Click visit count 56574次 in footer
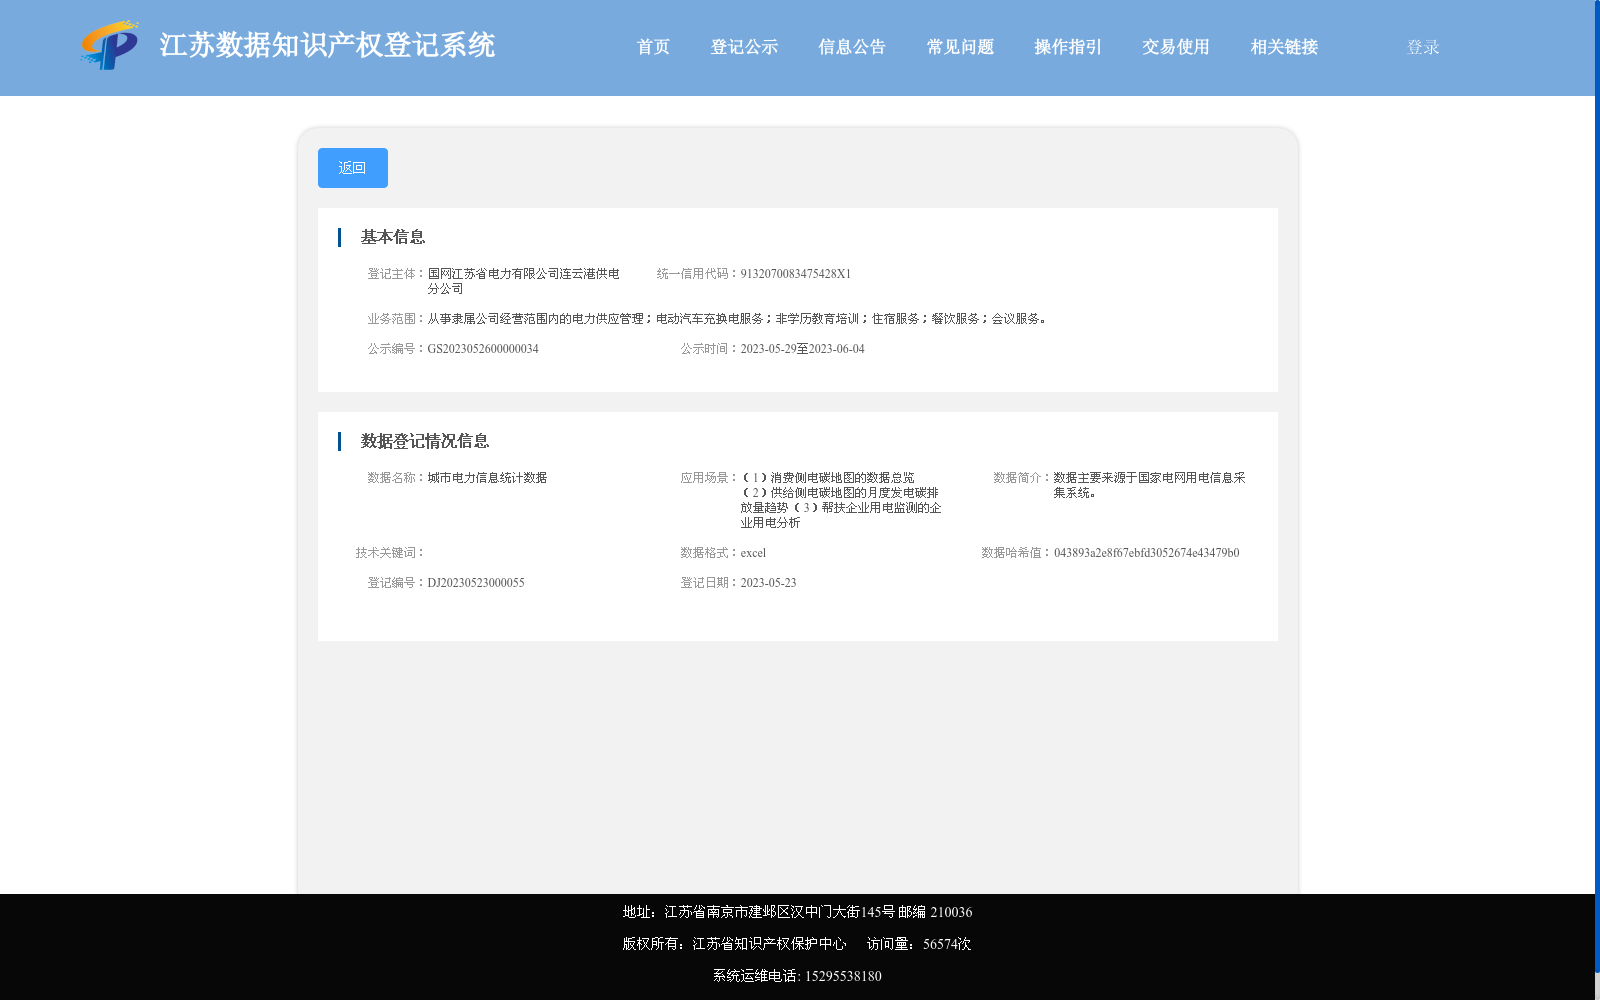Viewport: 1600px width, 1000px height. click(x=947, y=944)
